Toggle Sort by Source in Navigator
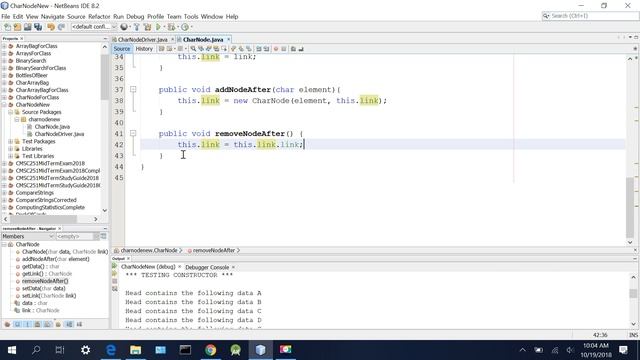 point(79,324)
